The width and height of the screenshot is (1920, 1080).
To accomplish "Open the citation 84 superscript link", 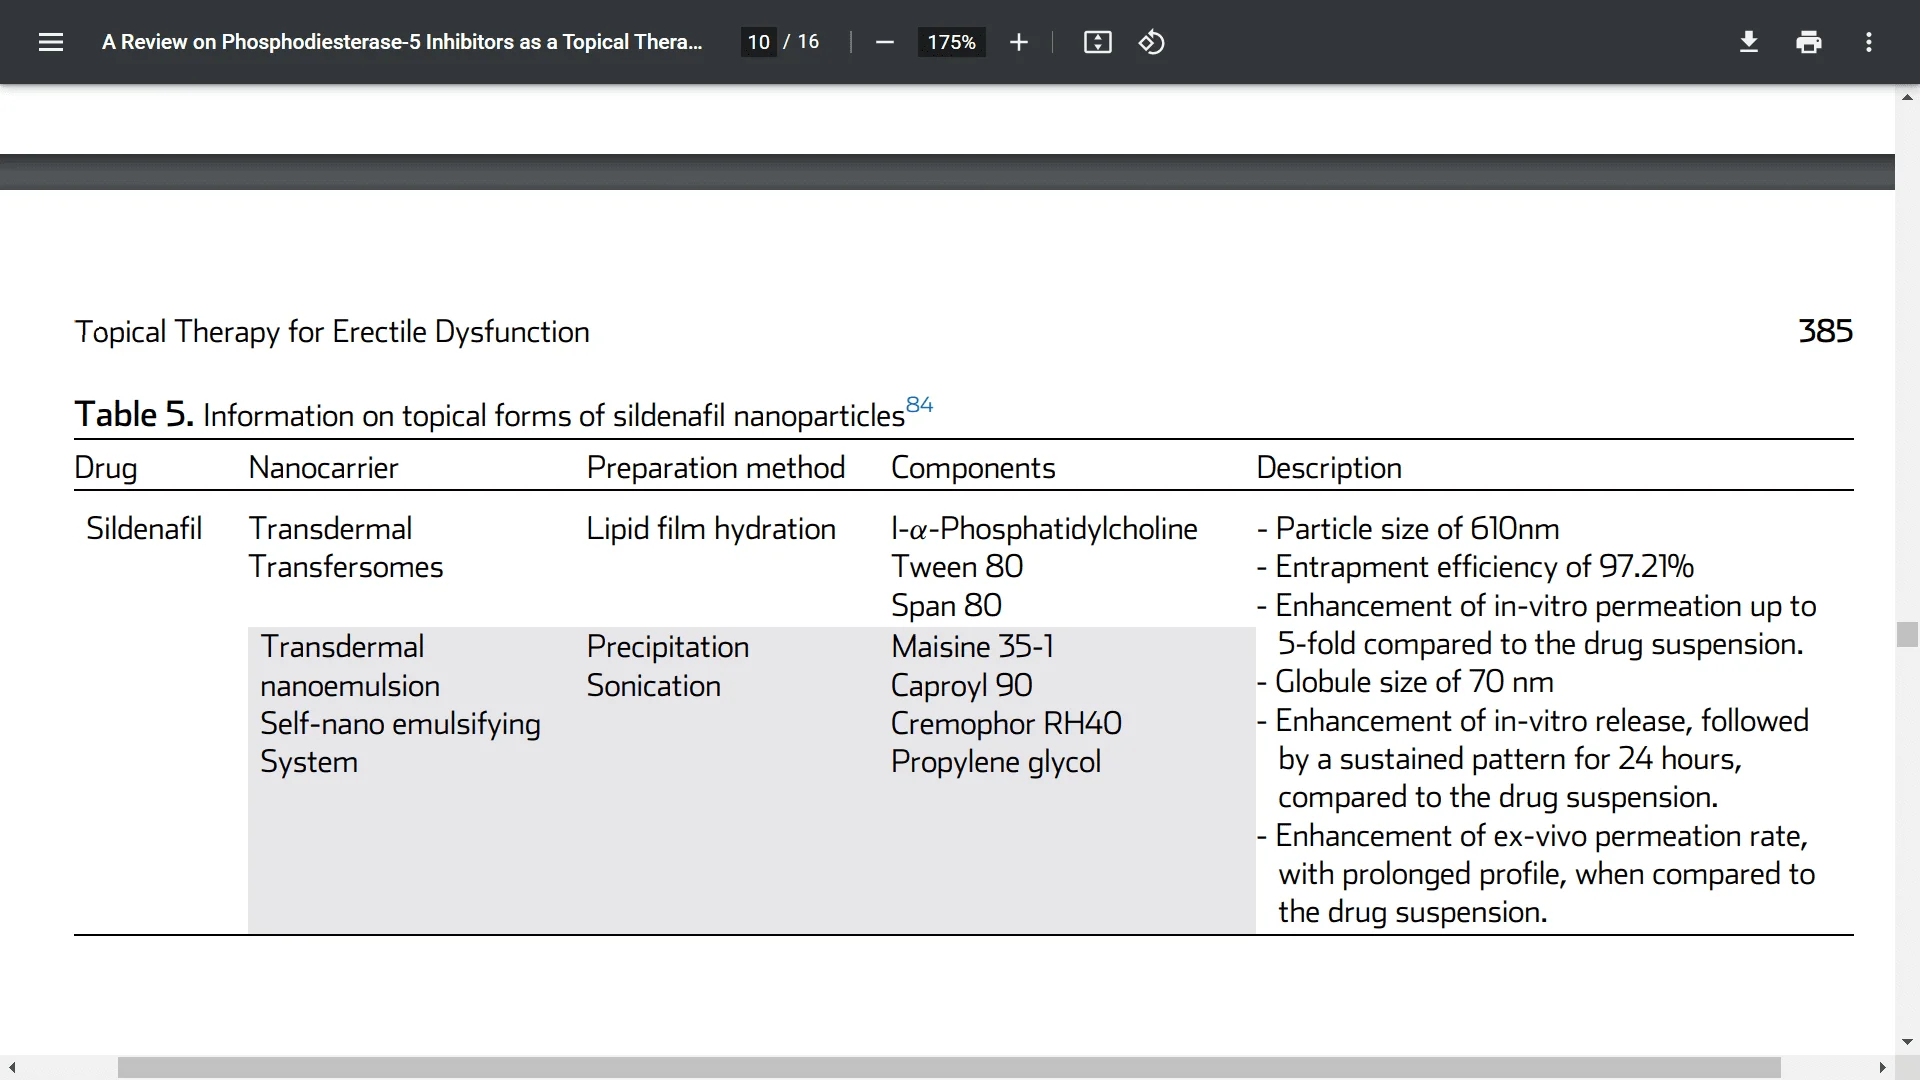I will click(x=919, y=405).
